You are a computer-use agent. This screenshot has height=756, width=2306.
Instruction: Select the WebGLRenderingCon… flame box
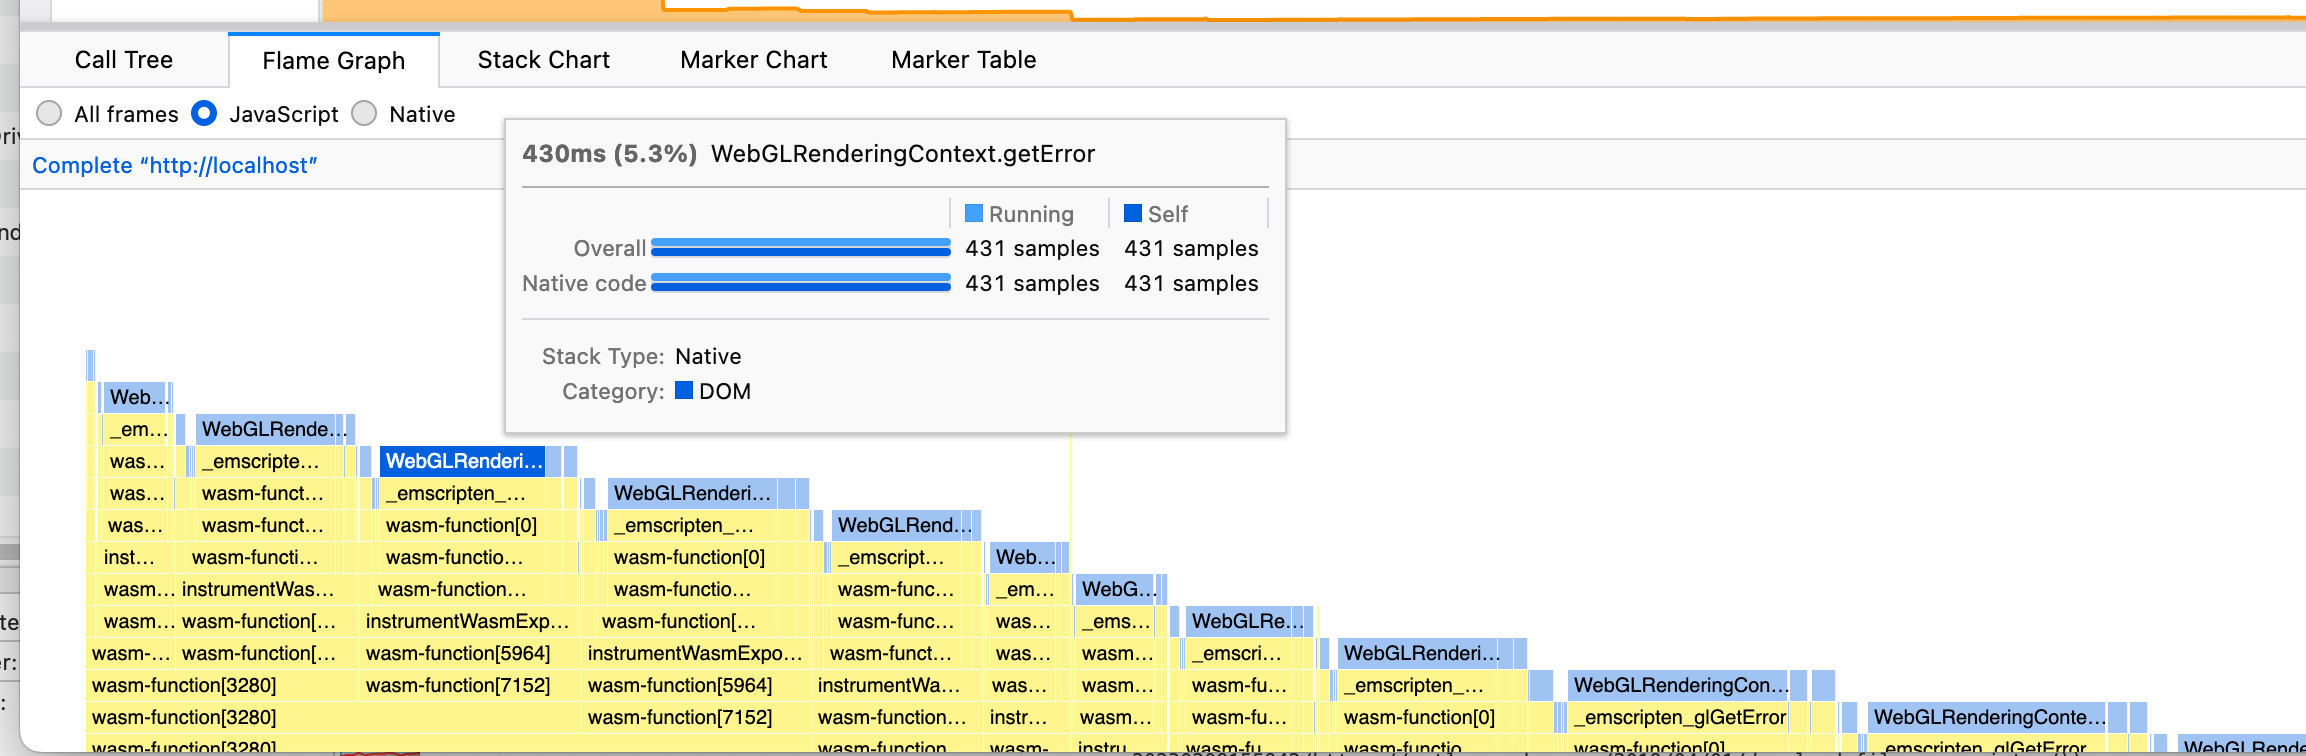(x=1678, y=685)
